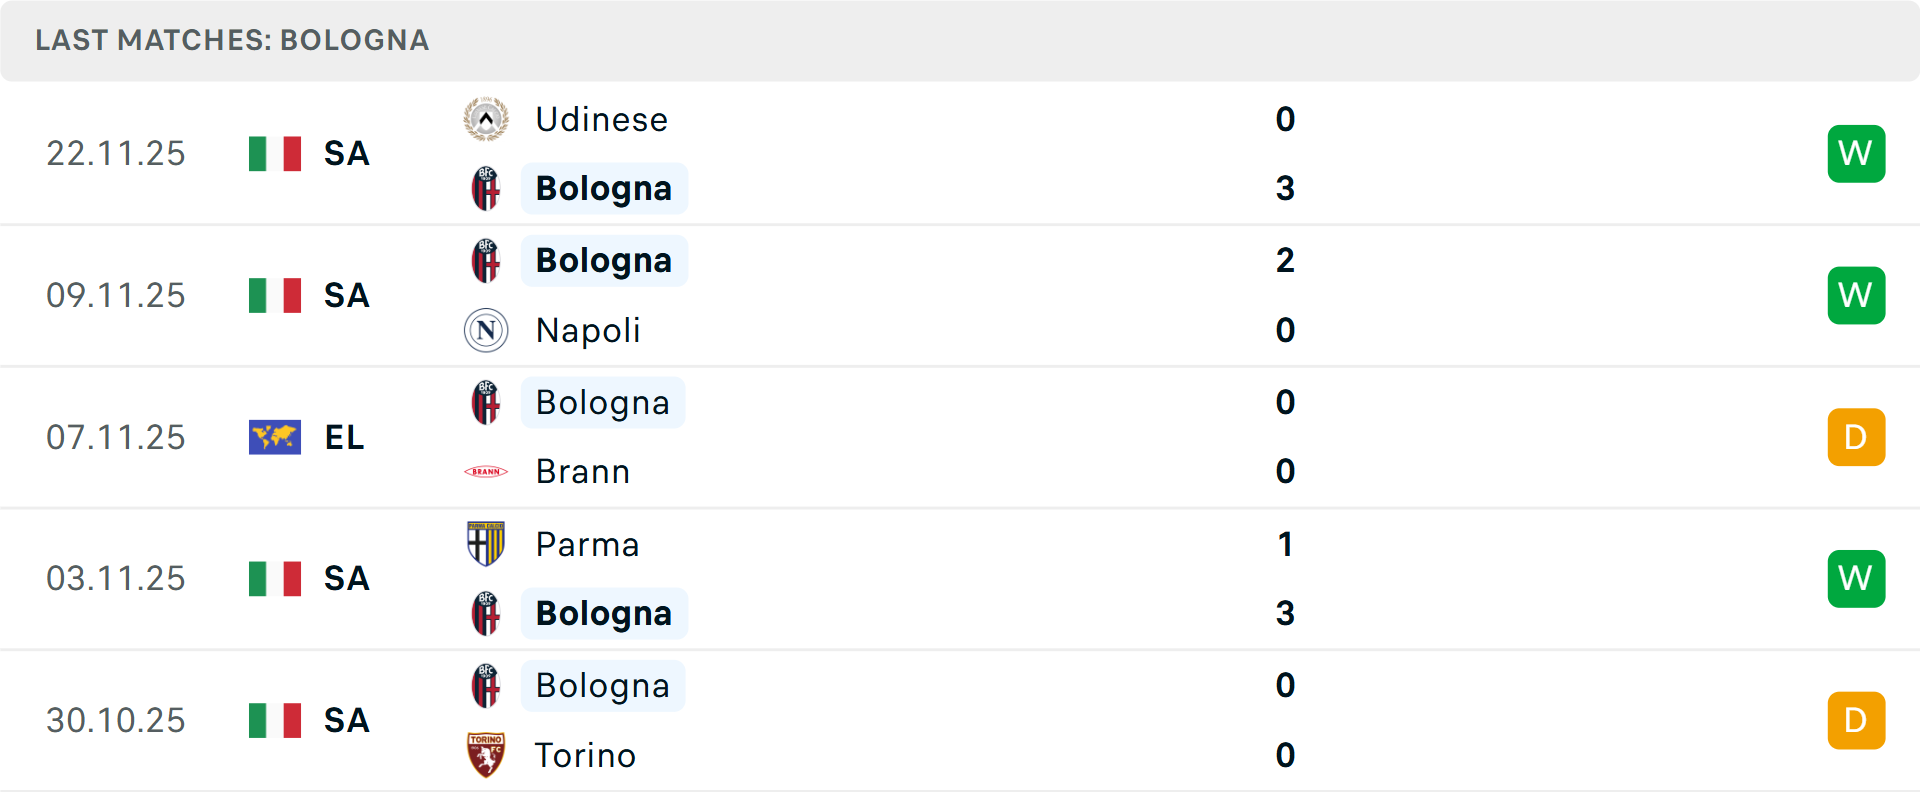Click the Europa League icon for the Brann match
1920x792 pixels.
(274, 437)
